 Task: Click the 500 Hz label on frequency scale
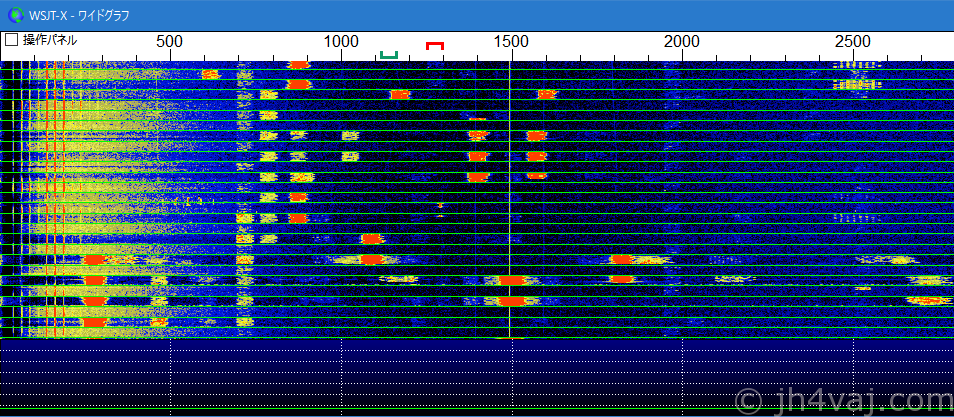(170, 41)
